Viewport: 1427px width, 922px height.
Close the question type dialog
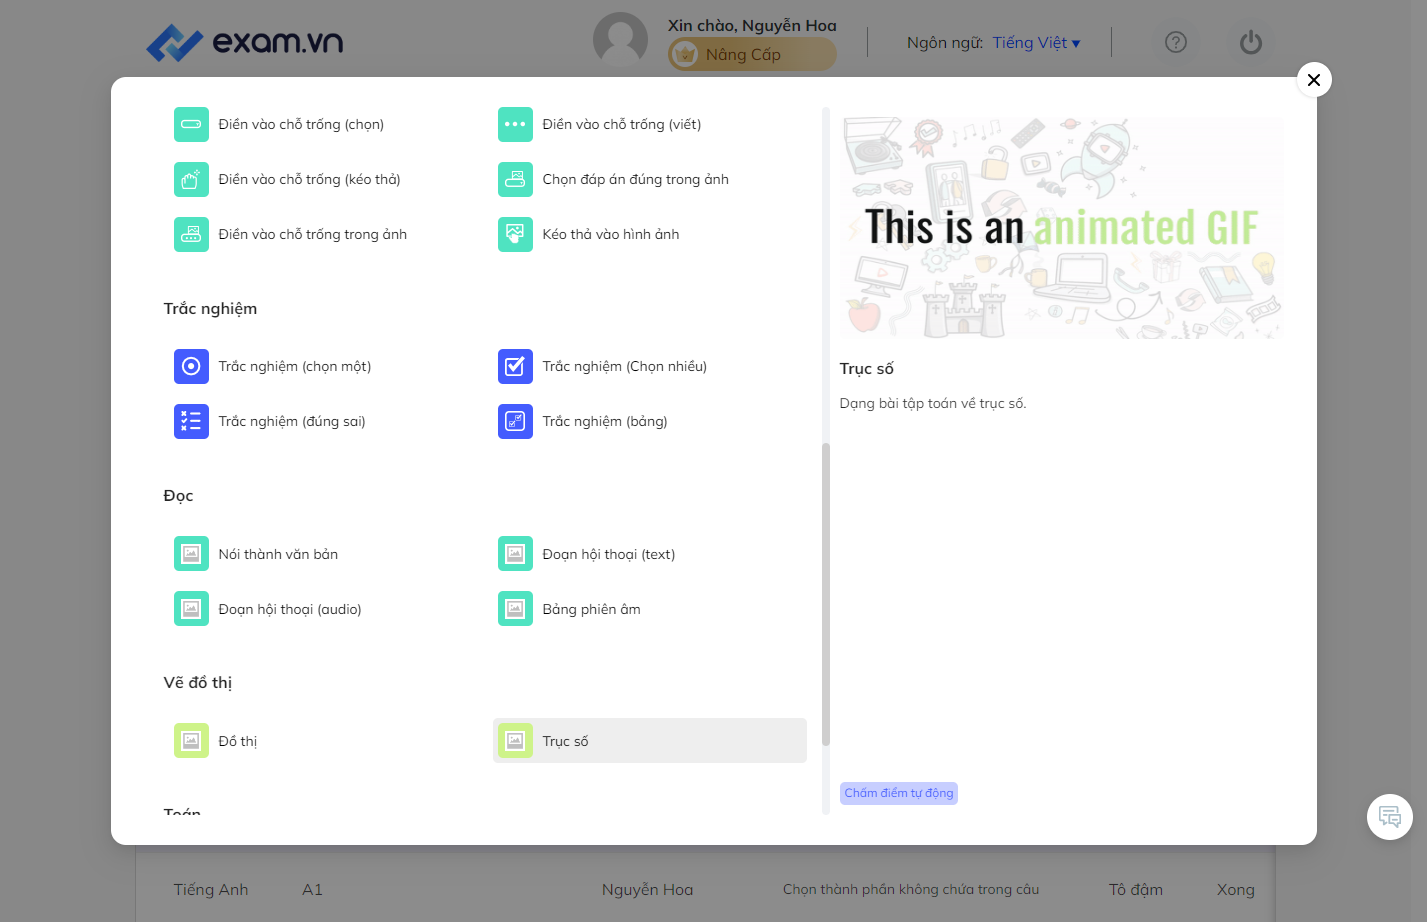1314,80
